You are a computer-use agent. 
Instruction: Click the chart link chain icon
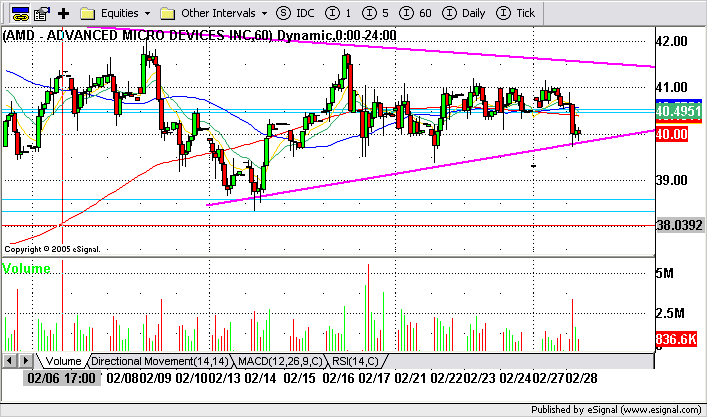pyautogui.click(x=20, y=14)
